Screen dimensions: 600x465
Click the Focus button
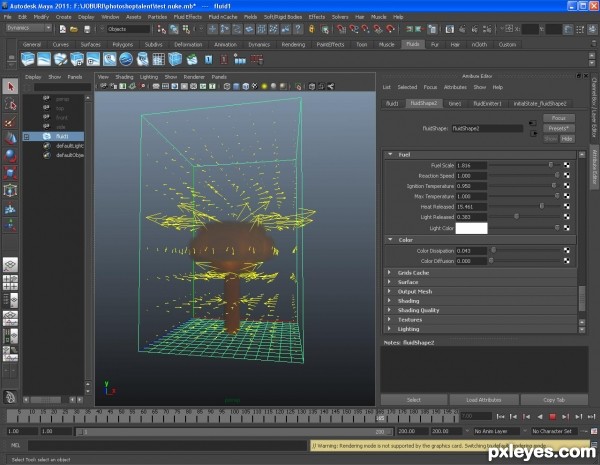pyautogui.click(x=559, y=118)
